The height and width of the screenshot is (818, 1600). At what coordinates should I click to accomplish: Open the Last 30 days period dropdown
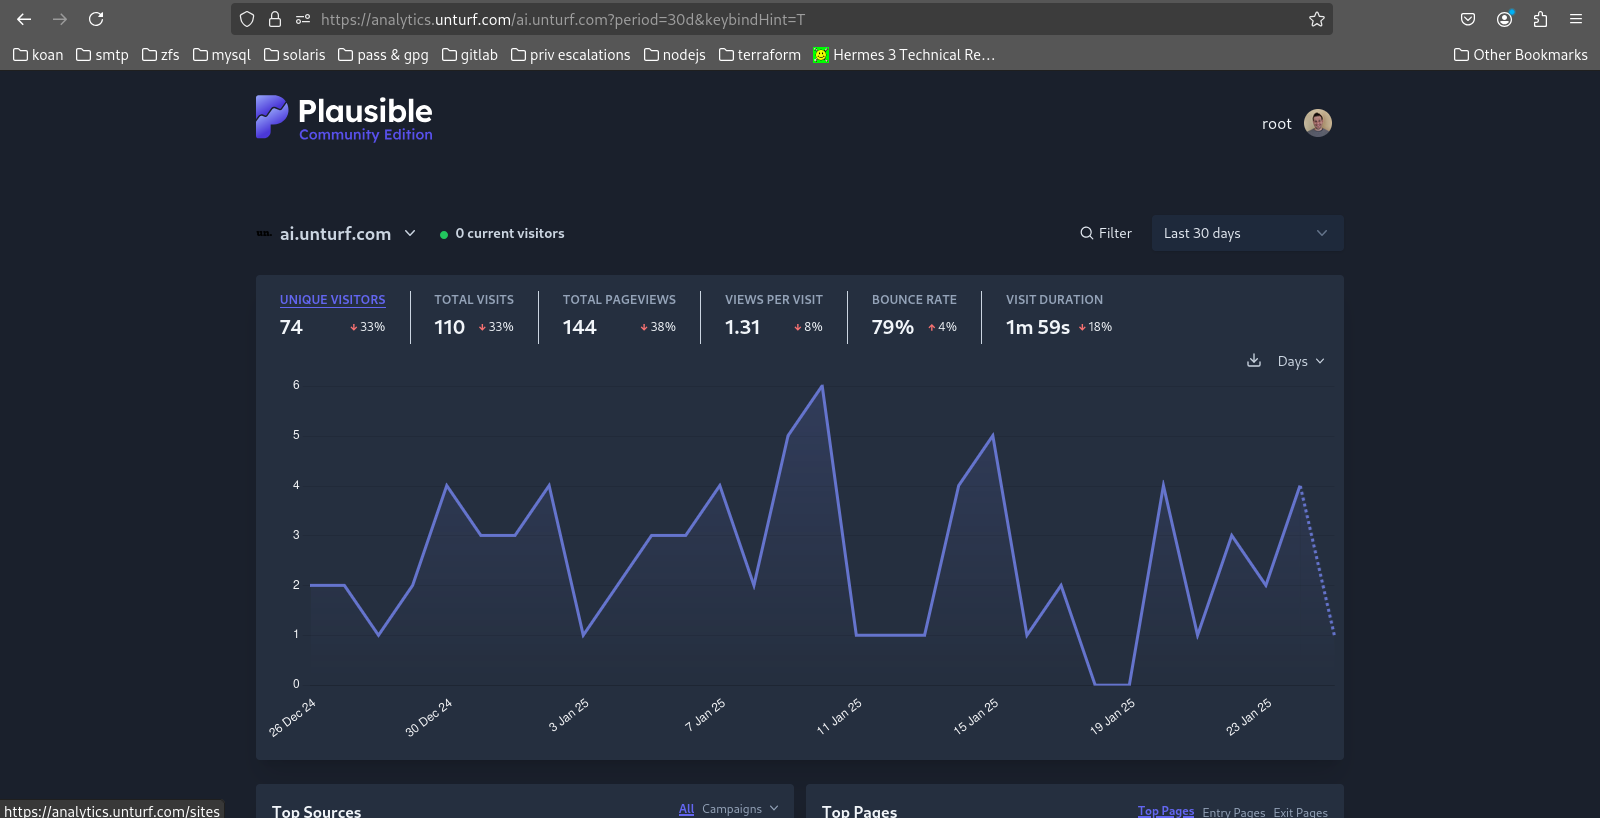[x=1247, y=233]
